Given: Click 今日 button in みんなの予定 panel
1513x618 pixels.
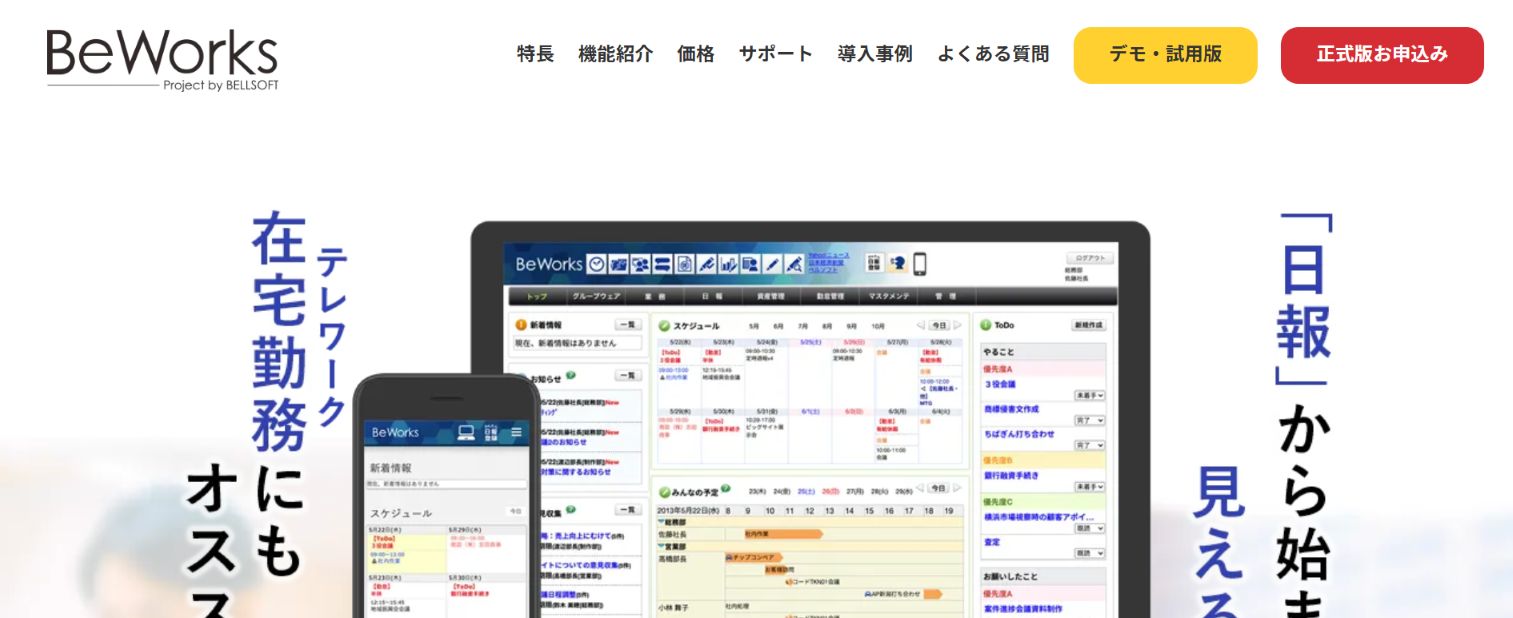Looking at the screenshot, I should 939,489.
